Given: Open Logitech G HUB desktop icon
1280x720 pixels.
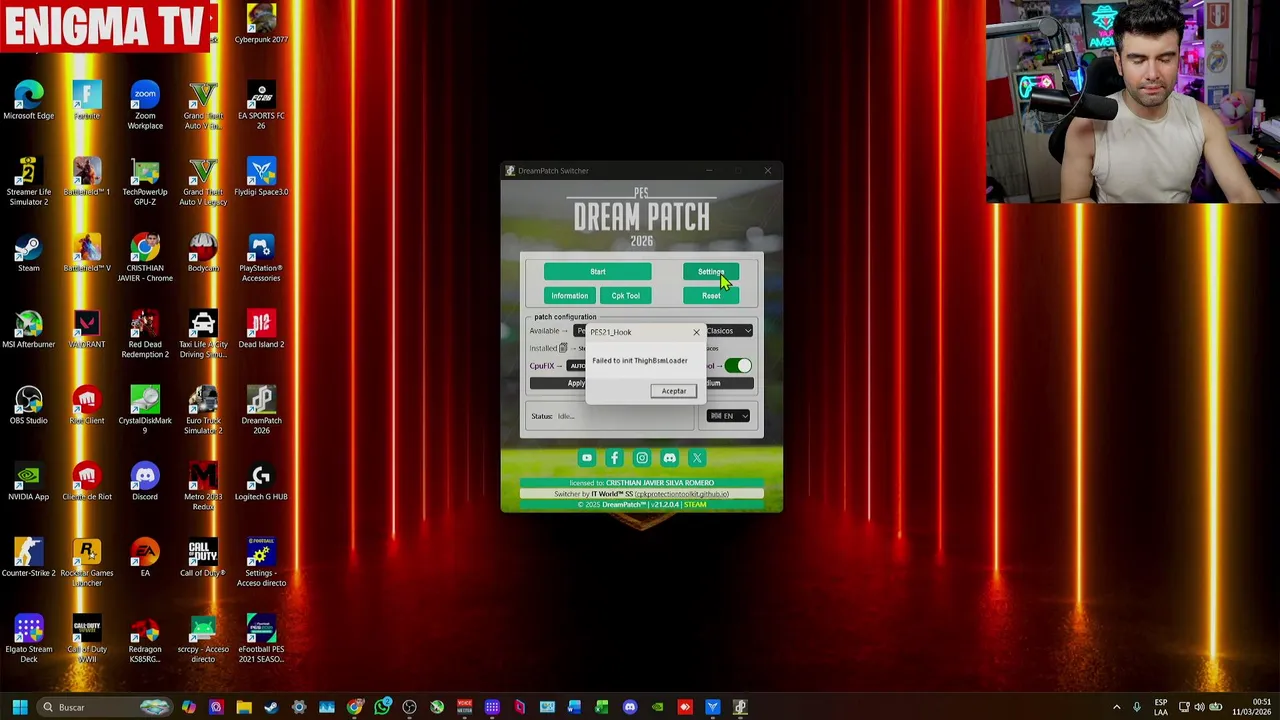Looking at the screenshot, I should 261,482.
